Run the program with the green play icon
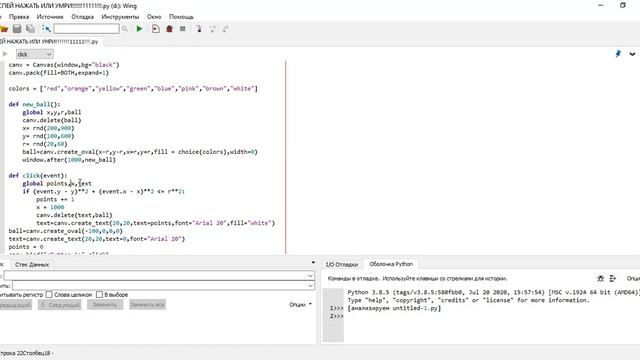Viewport: 640px width, 360px height. coord(140,29)
